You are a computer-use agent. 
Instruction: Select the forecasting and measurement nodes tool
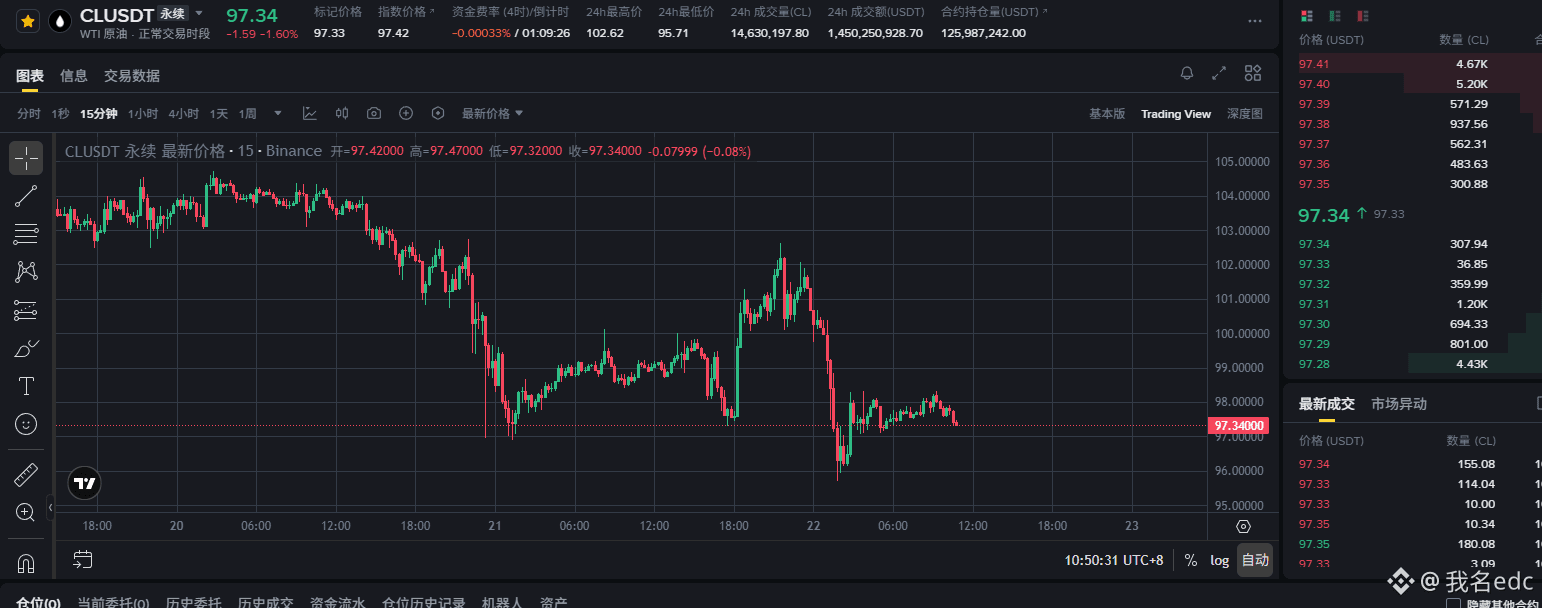coord(27,310)
